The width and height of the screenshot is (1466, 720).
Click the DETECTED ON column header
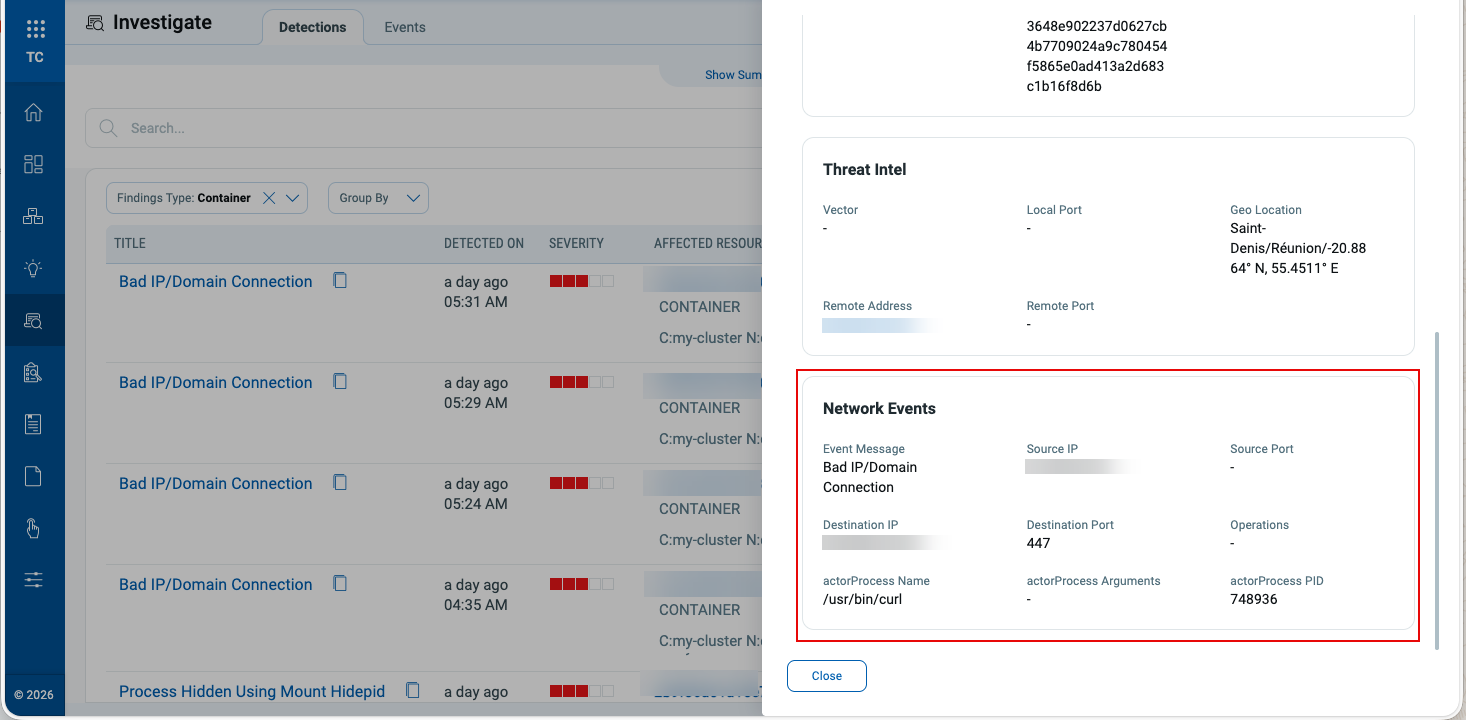484,243
